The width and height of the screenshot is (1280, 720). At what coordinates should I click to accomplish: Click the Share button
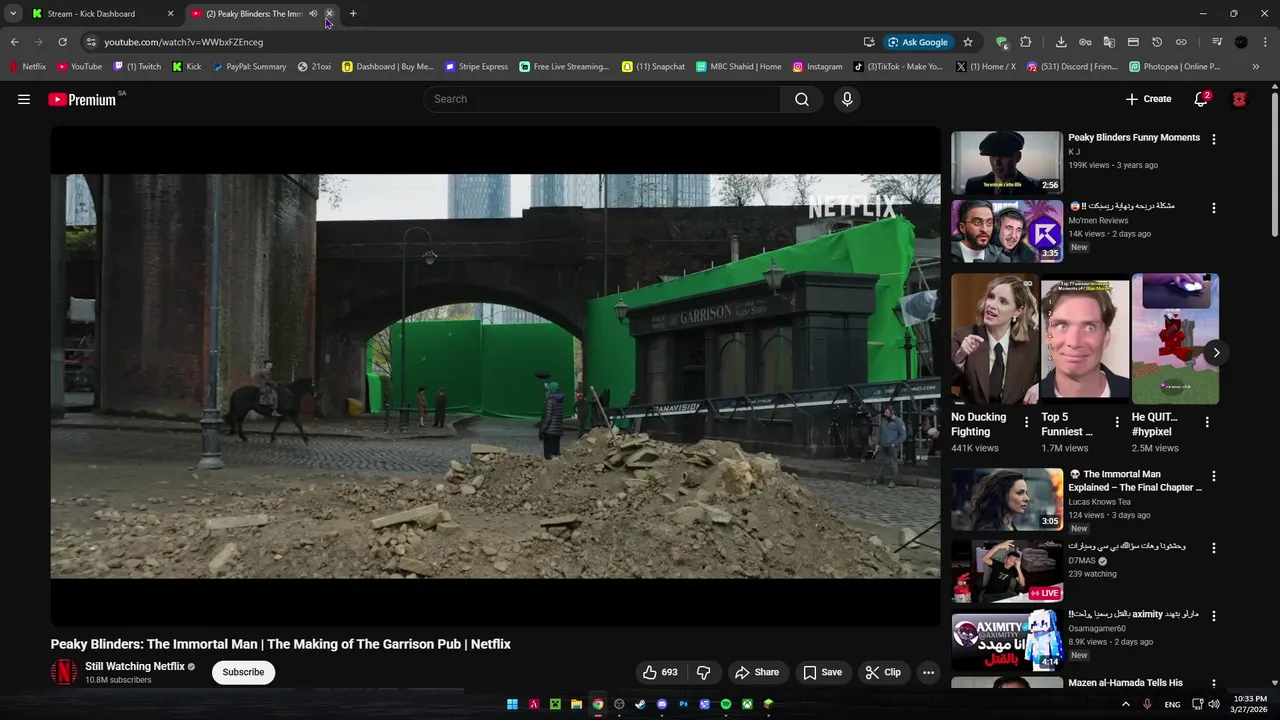[x=757, y=672]
